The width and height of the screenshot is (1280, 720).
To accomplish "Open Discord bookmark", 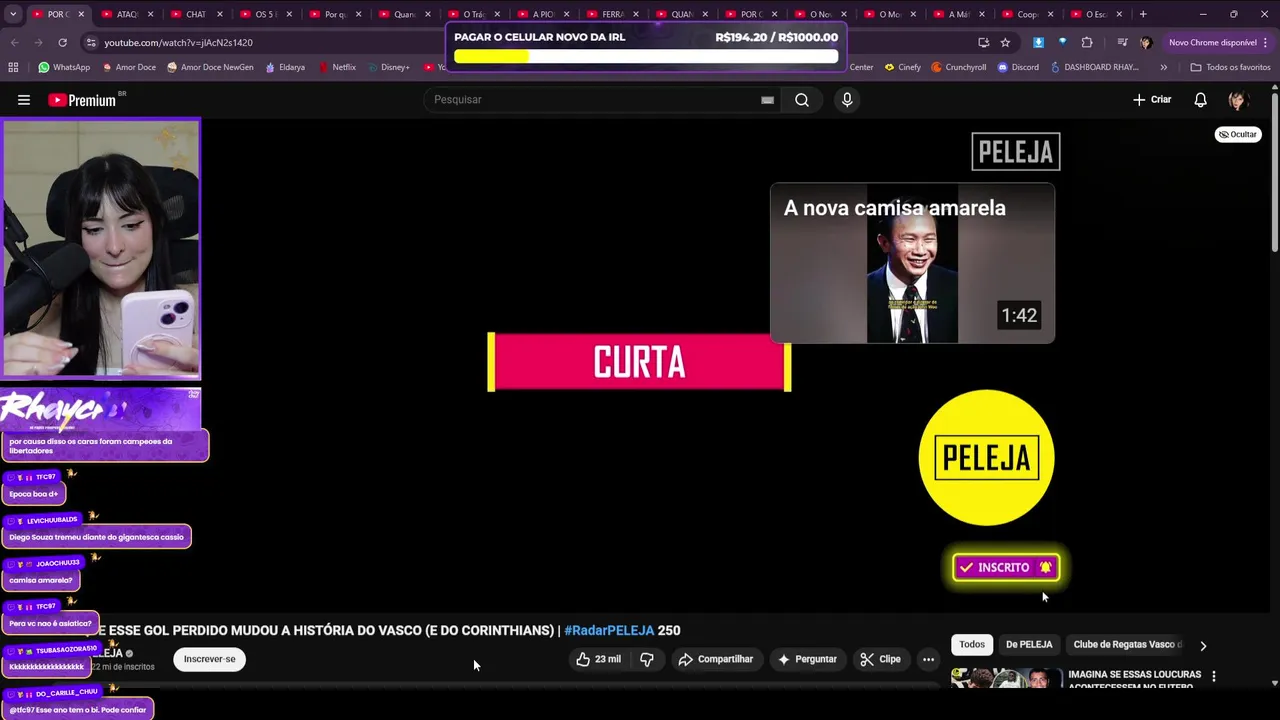I will pos(1017,67).
